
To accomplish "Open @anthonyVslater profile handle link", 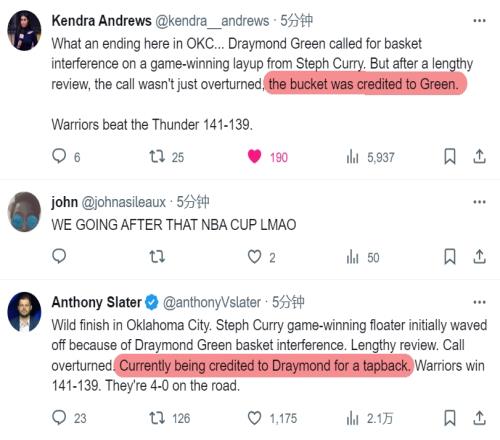I will 212,302.
